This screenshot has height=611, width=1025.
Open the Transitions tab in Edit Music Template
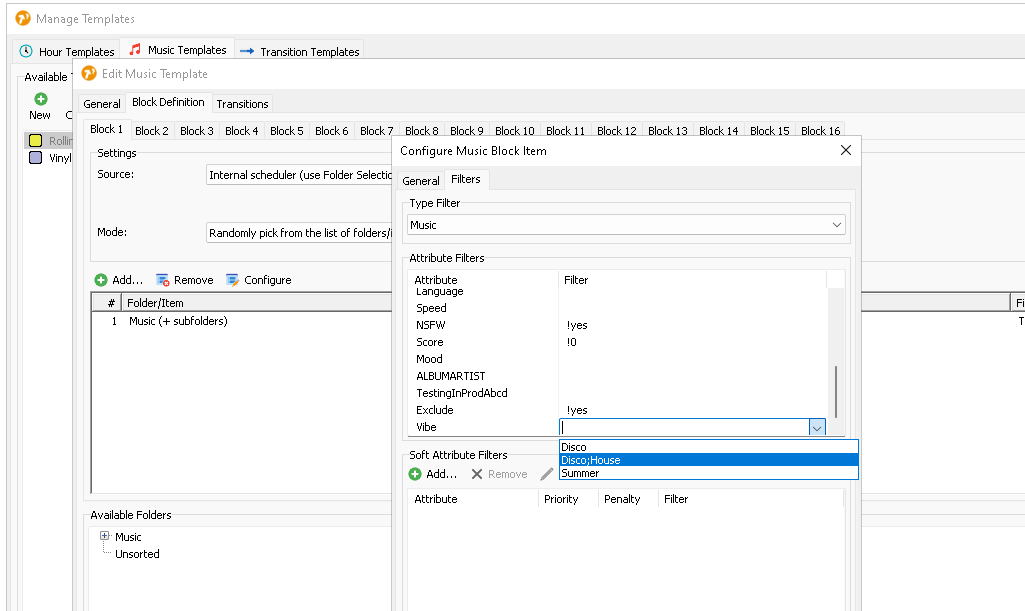coord(243,104)
